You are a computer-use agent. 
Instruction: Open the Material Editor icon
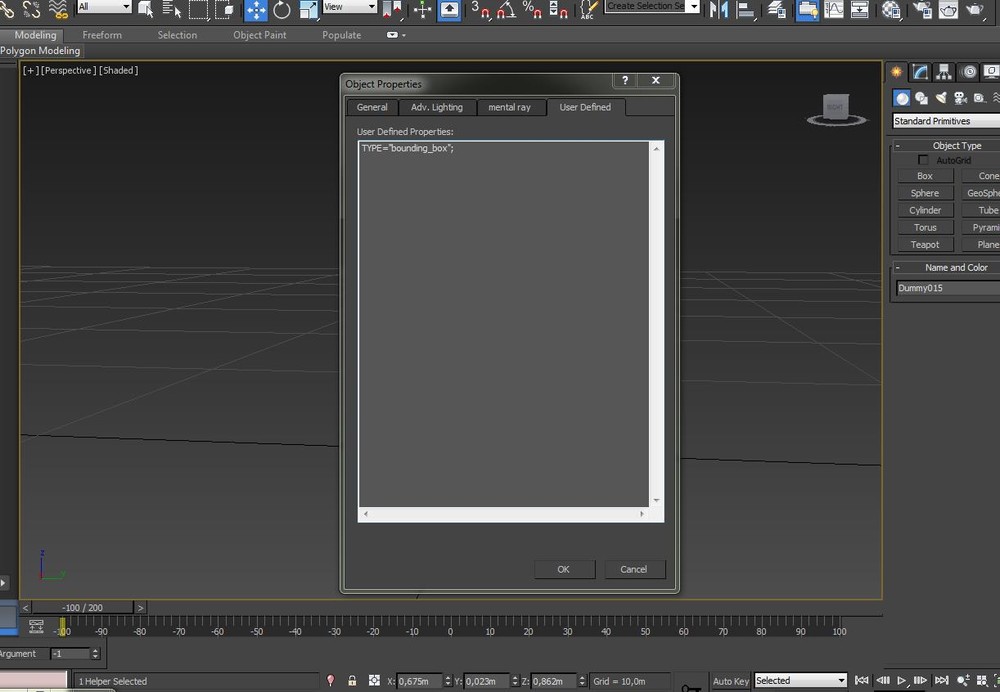pos(892,10)
